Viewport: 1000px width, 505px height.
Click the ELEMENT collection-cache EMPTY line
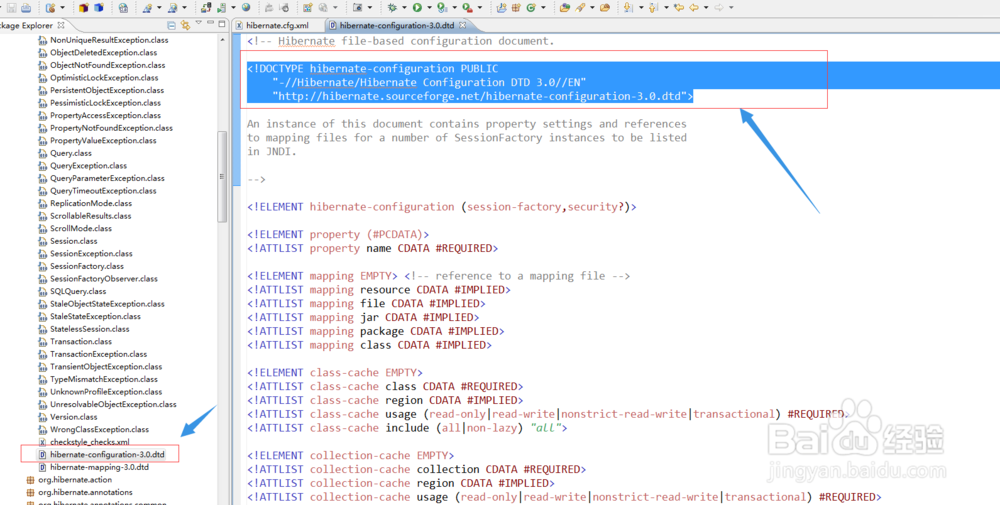click(351, 455)
